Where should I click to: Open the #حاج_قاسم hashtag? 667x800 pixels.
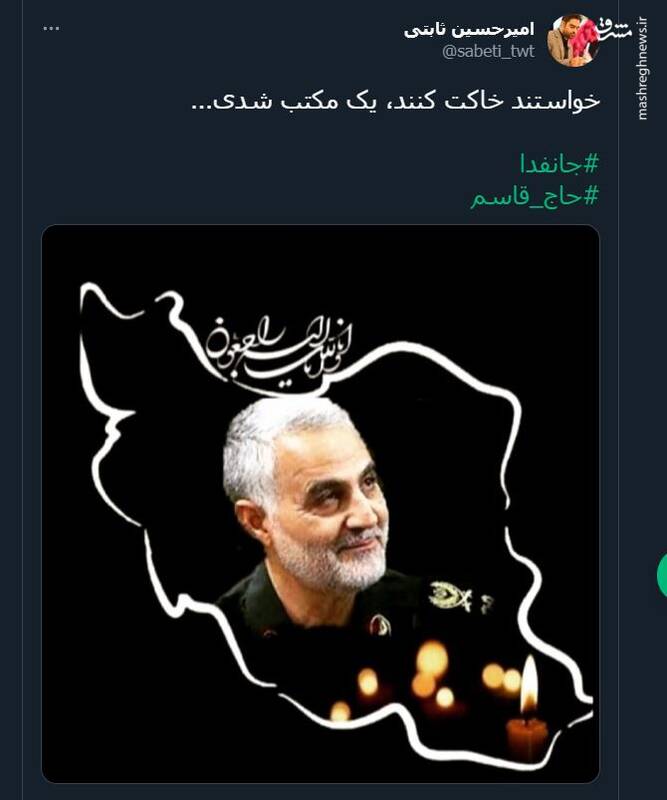(534, 196)
